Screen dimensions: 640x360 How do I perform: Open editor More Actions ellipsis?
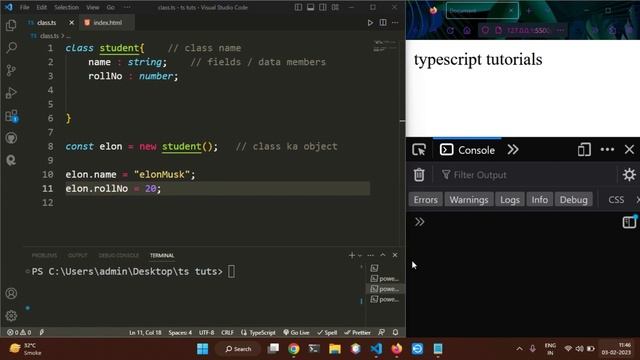click(395, 23)
